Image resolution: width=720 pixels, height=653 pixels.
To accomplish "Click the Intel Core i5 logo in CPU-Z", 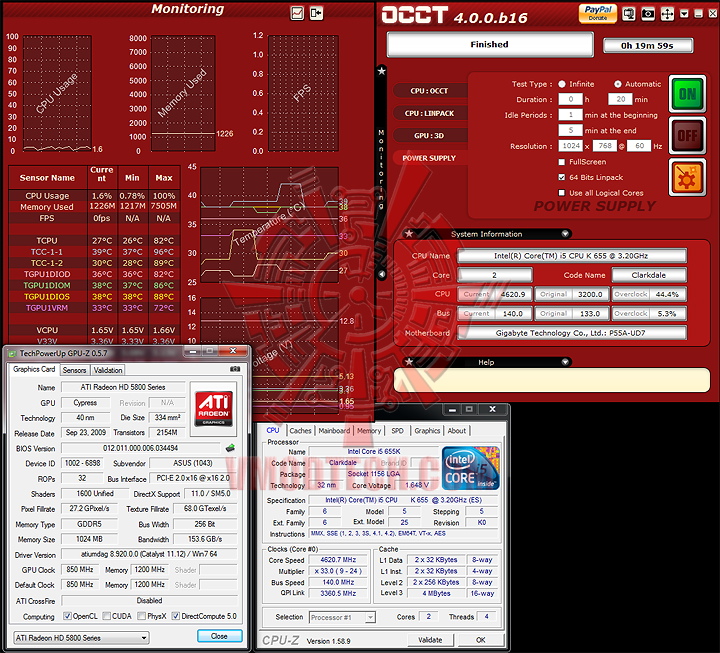I will point(471,468).
